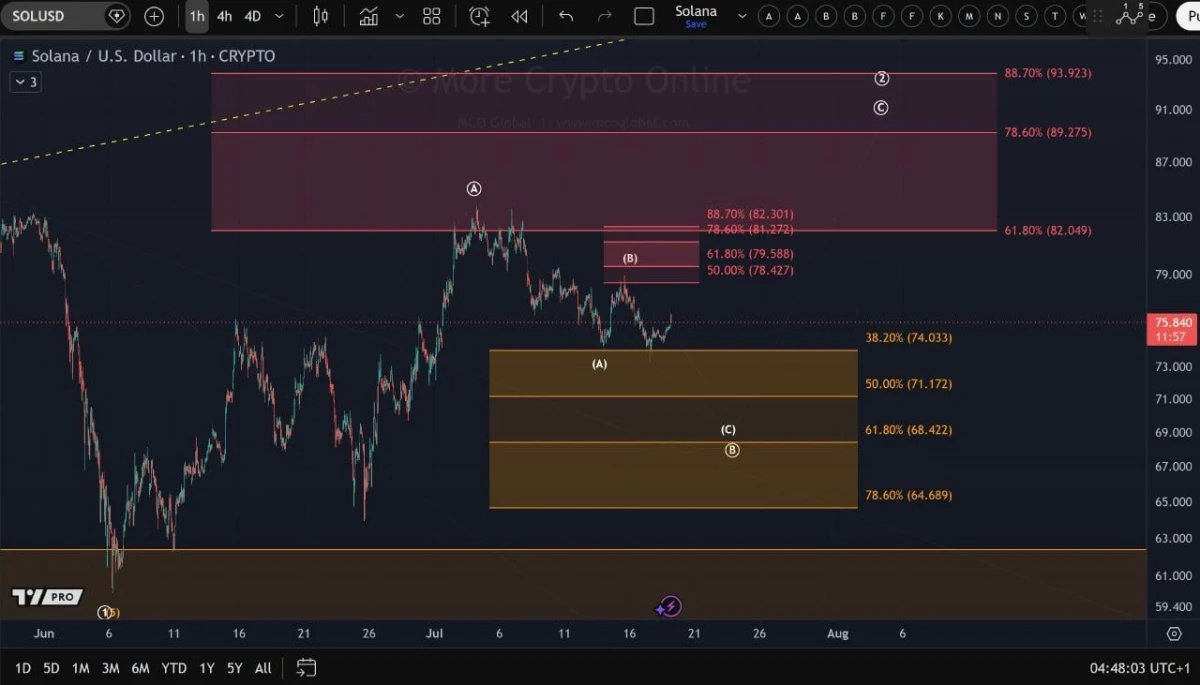Screen dimensions: 1200x685
Task: Open chart settings gear near price axis
Action: (x=1174, y=633)
